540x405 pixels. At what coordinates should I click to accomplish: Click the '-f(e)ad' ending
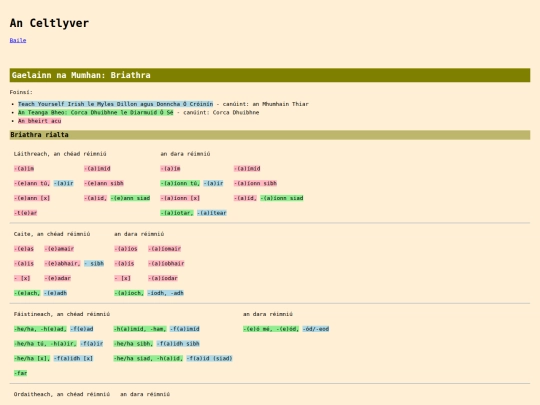pyautogui.click(x=82, y=329)
